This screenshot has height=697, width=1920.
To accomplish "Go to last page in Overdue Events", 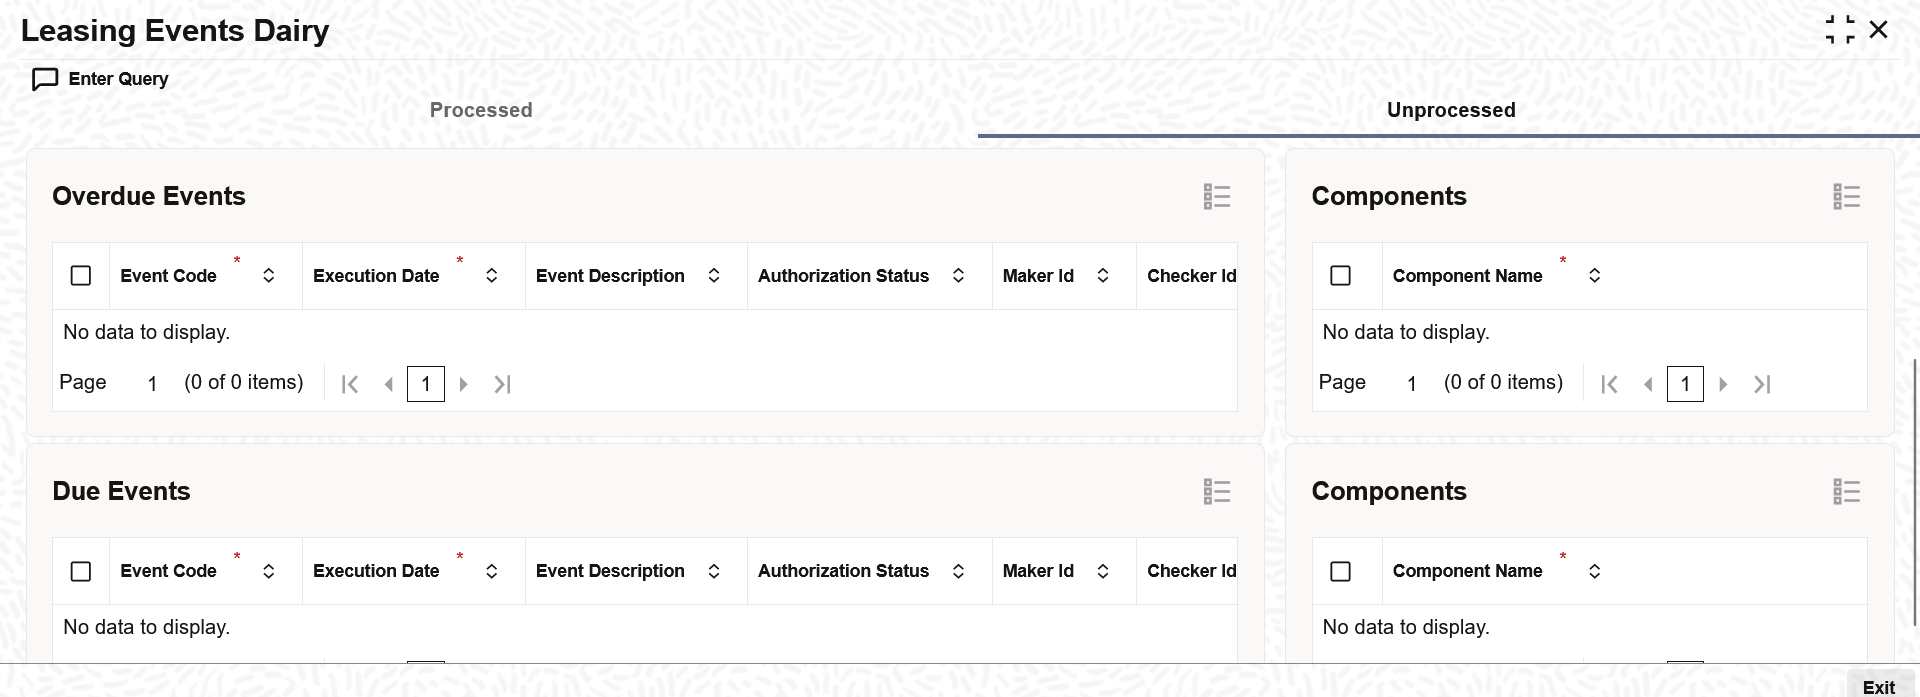I will point(502,384).
